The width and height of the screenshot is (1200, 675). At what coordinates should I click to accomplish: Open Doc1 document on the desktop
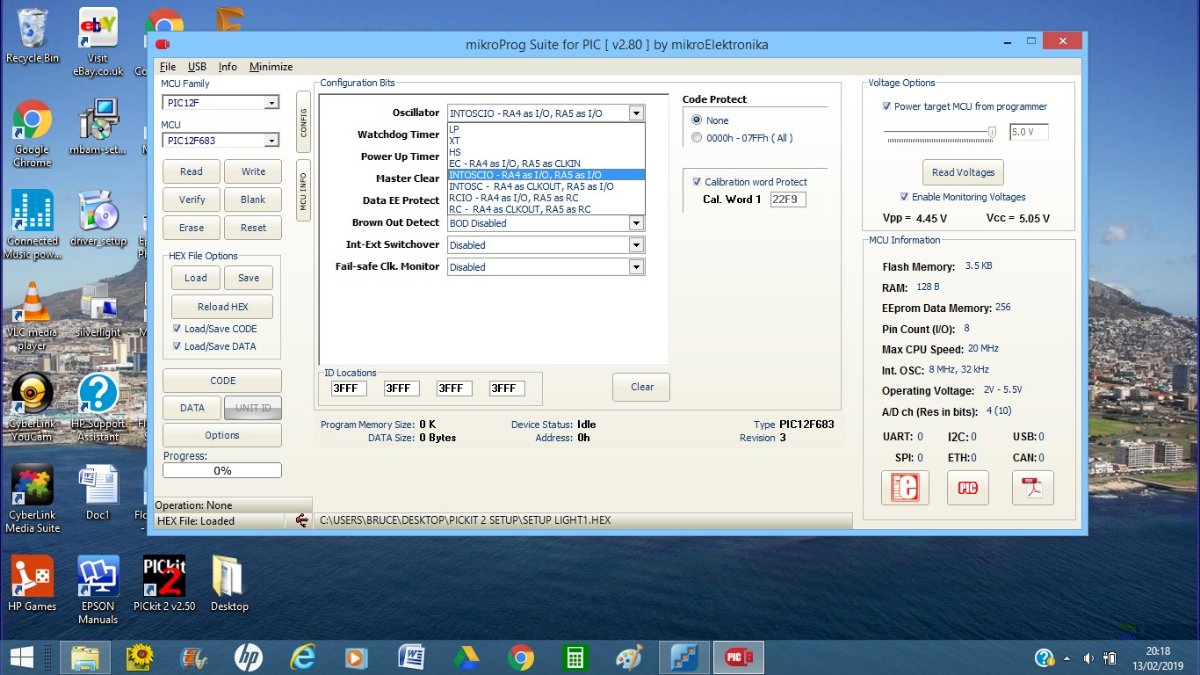click(x=98, y=493)
